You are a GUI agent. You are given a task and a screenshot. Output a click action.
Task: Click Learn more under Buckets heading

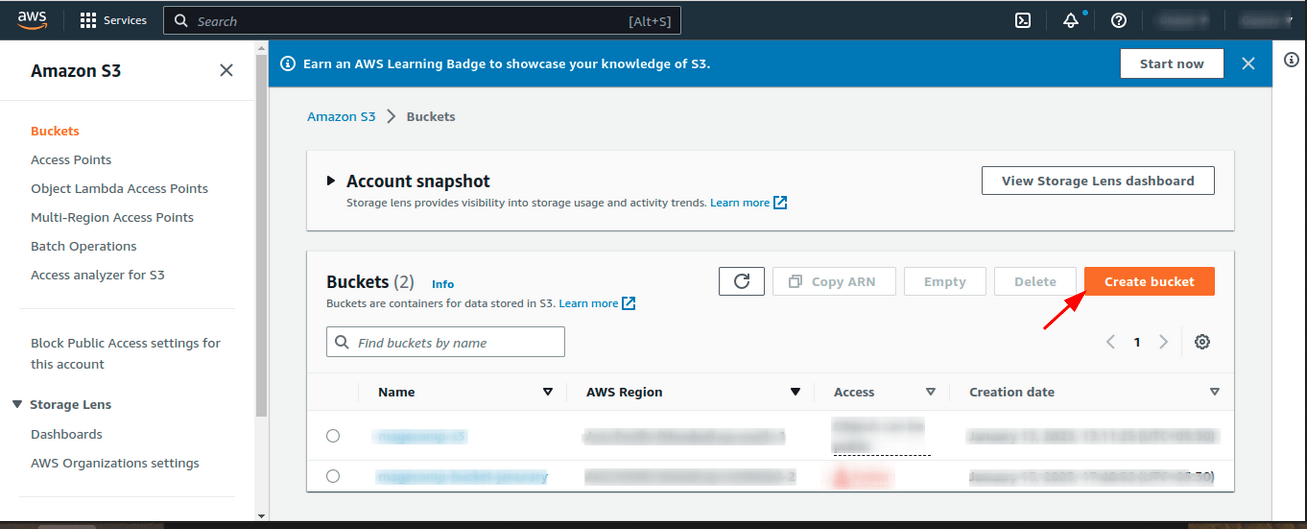tap(588, 304)
